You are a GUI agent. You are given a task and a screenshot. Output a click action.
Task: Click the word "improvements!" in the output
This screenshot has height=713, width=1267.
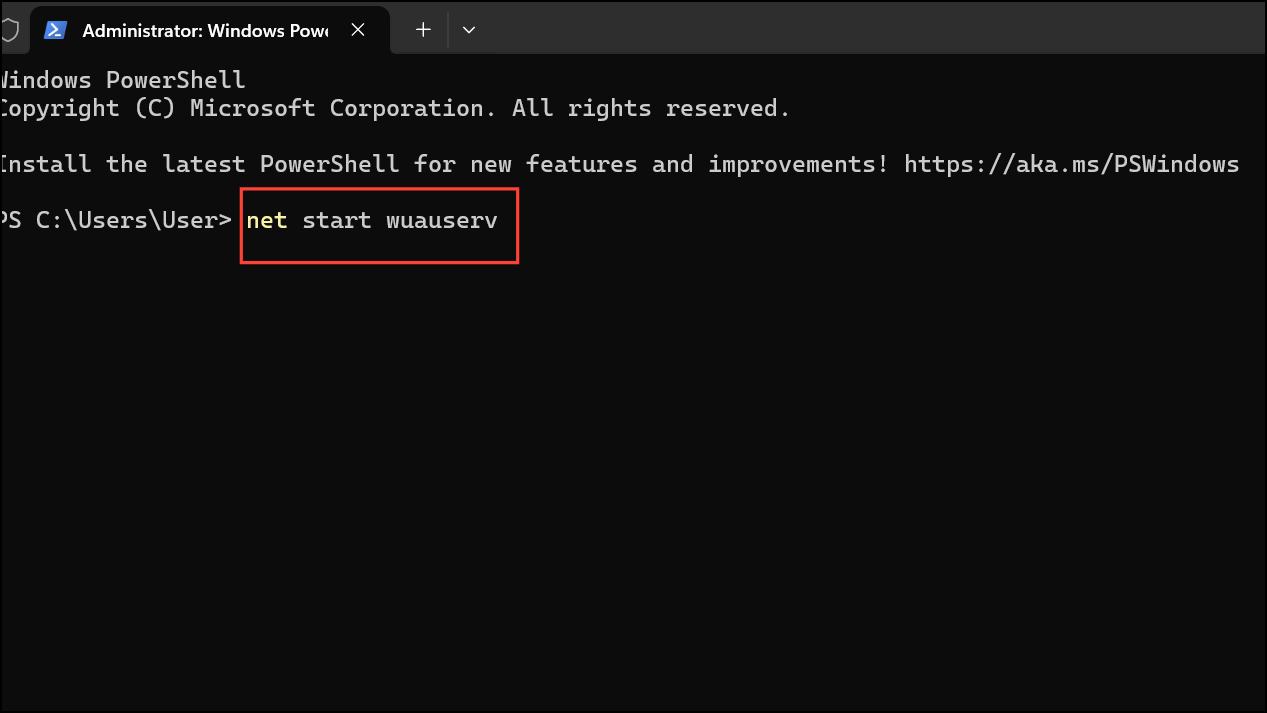pos(798,164)
